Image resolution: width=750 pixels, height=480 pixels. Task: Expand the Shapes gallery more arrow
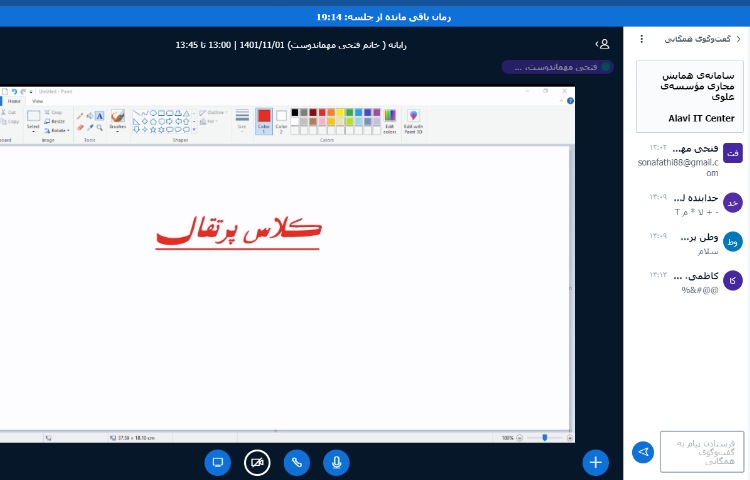[194, 130]
